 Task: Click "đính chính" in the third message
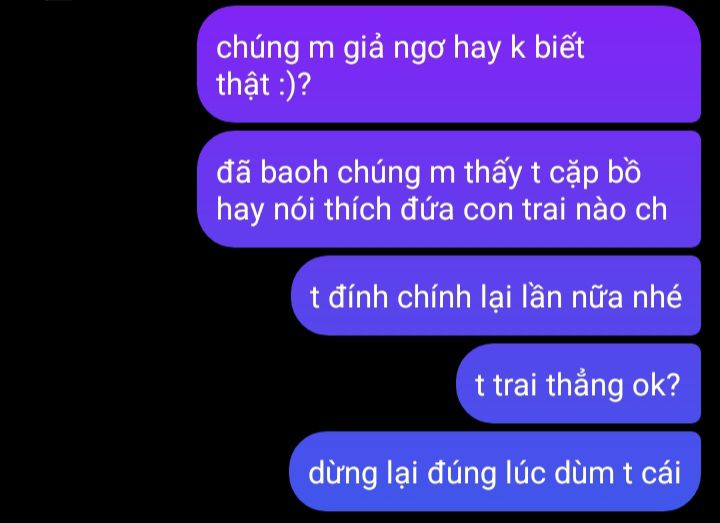(400, 297)
